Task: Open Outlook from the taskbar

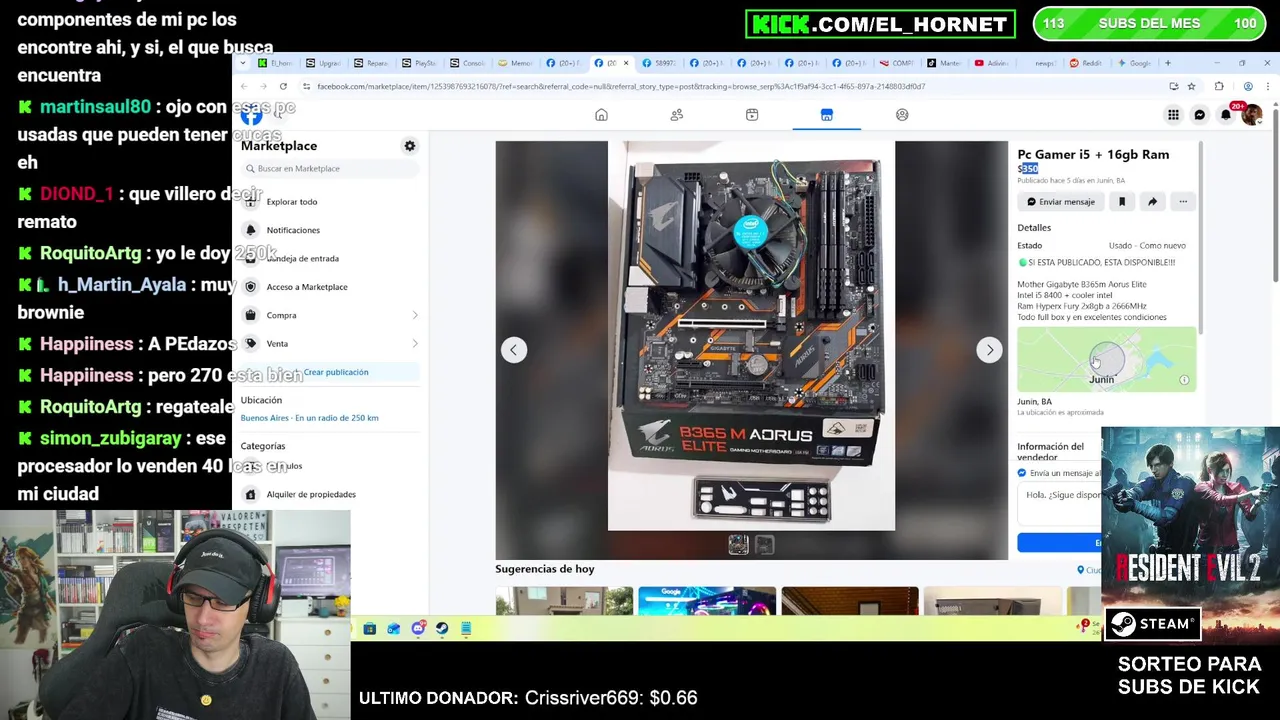Action: point(394,629)
